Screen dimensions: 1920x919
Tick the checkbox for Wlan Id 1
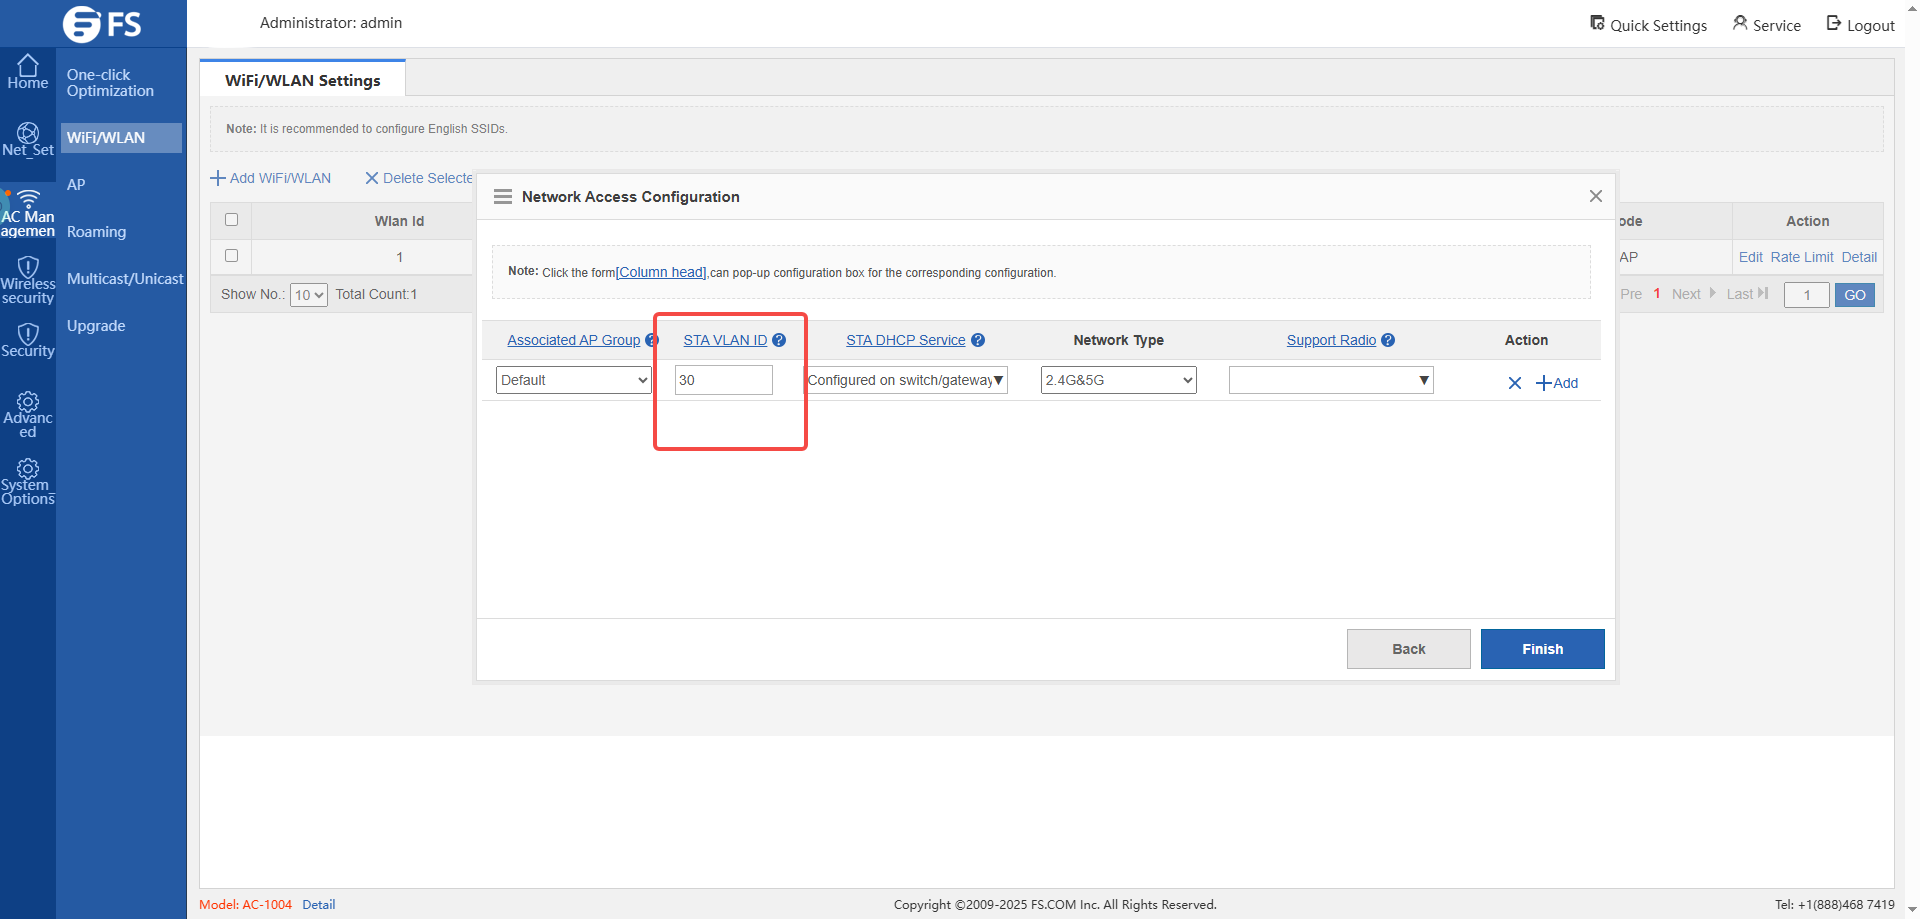click(232, 256)
